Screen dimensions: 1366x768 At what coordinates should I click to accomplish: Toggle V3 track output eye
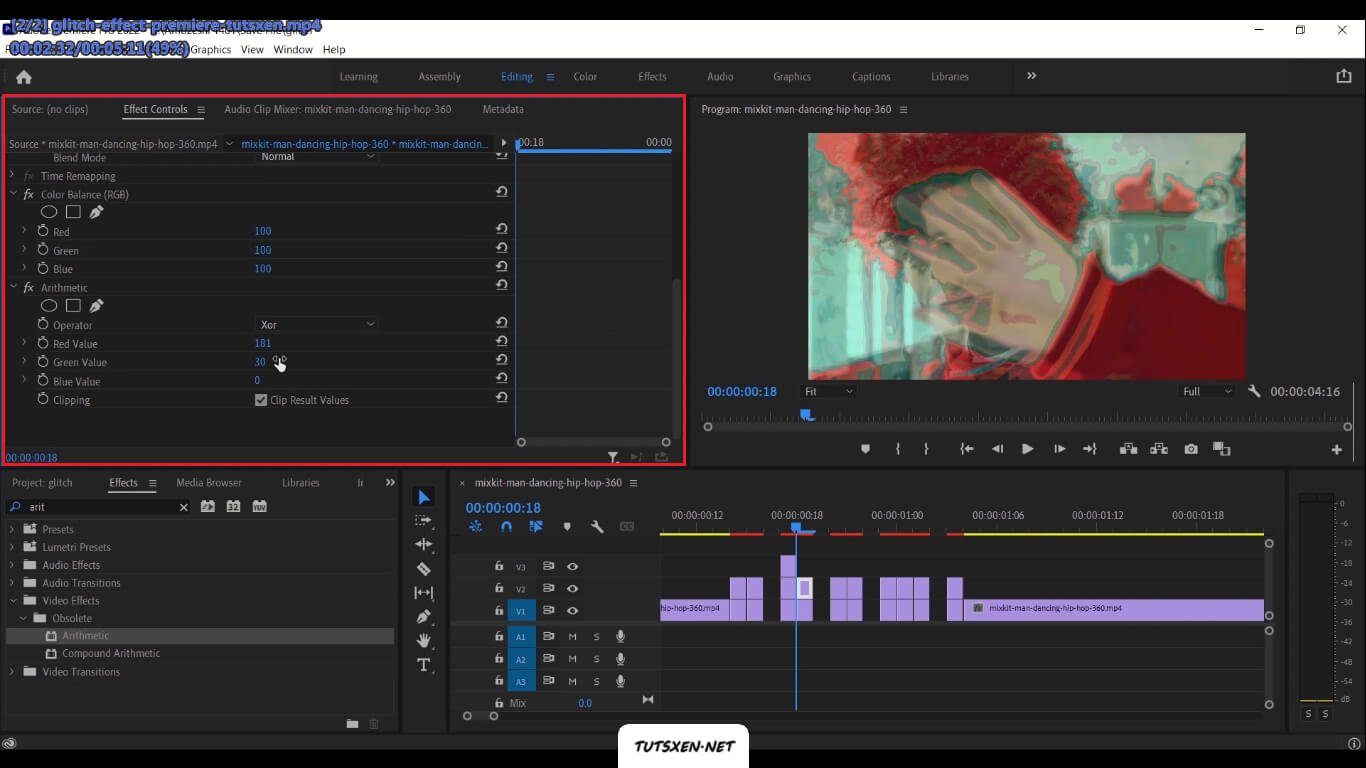coord(572,566)
